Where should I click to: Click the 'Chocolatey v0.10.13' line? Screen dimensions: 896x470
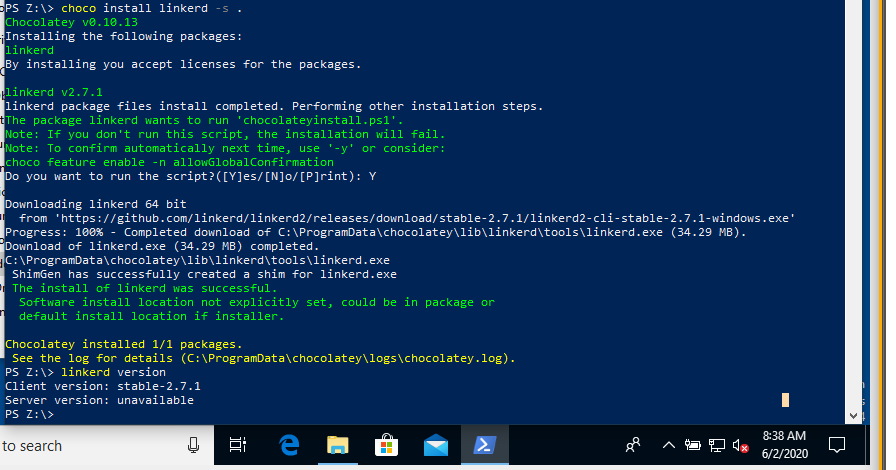click(71, 22)
